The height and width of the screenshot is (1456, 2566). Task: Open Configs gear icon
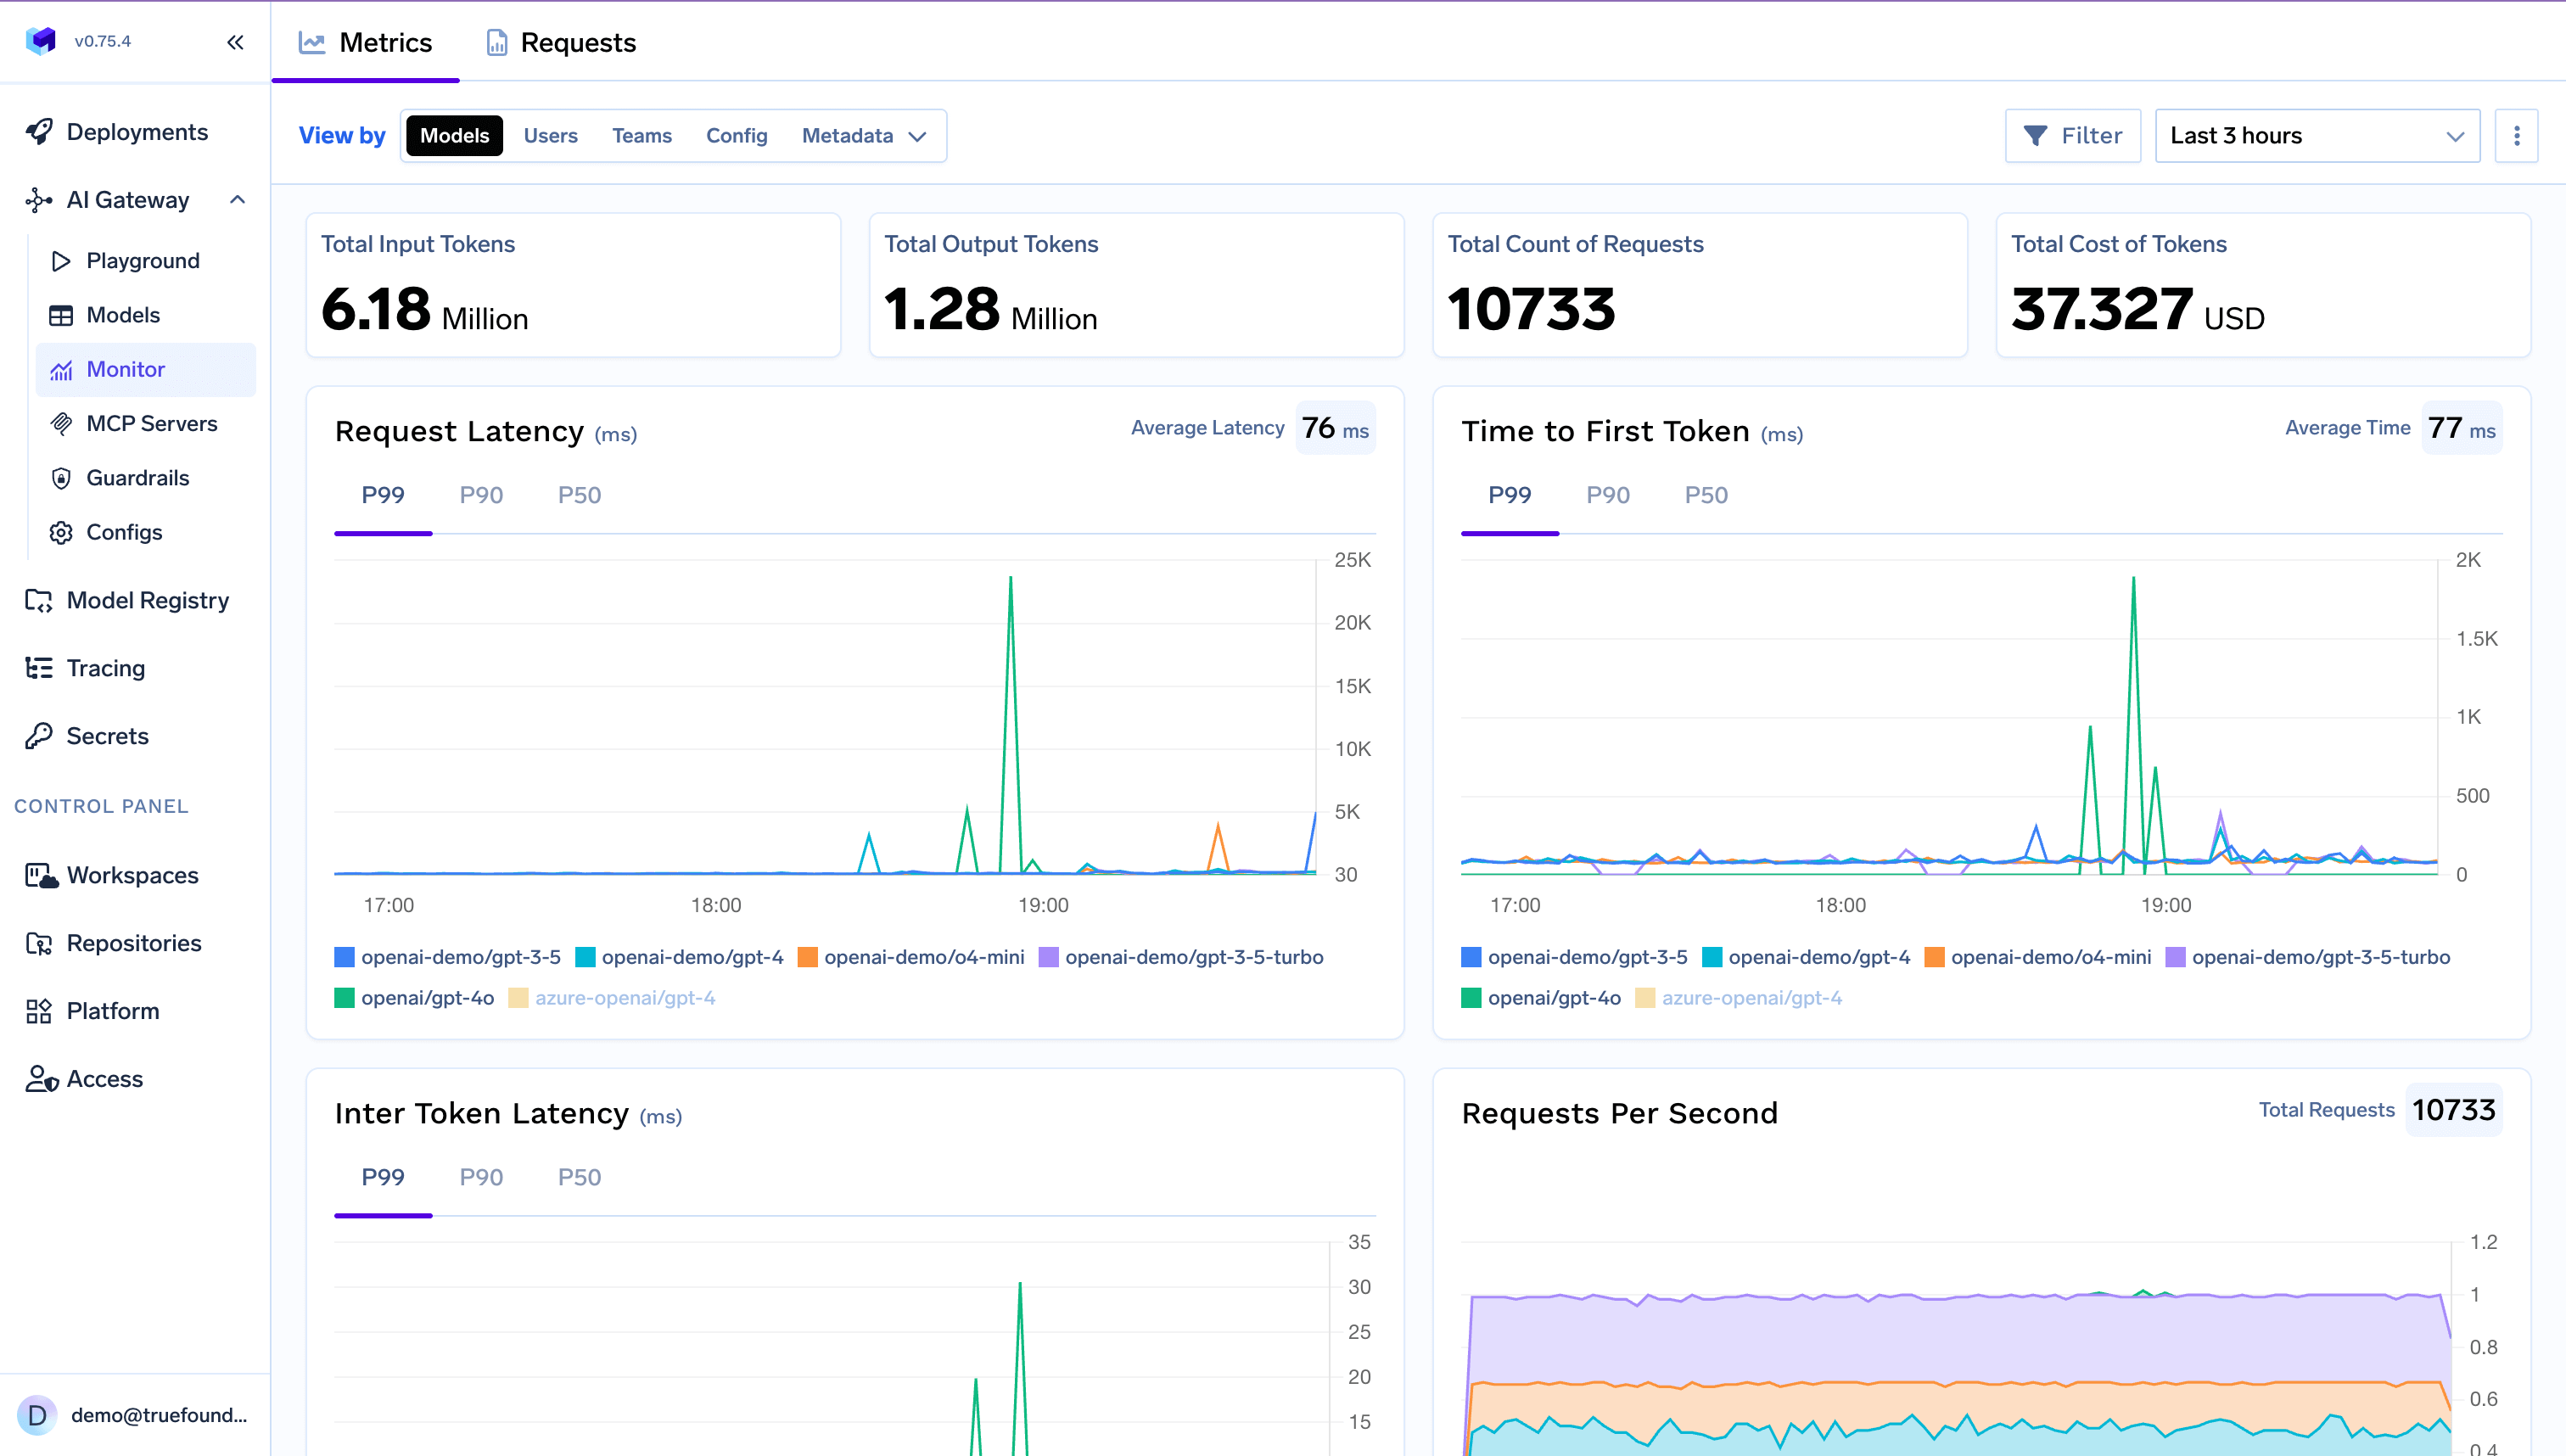[61, 532]
